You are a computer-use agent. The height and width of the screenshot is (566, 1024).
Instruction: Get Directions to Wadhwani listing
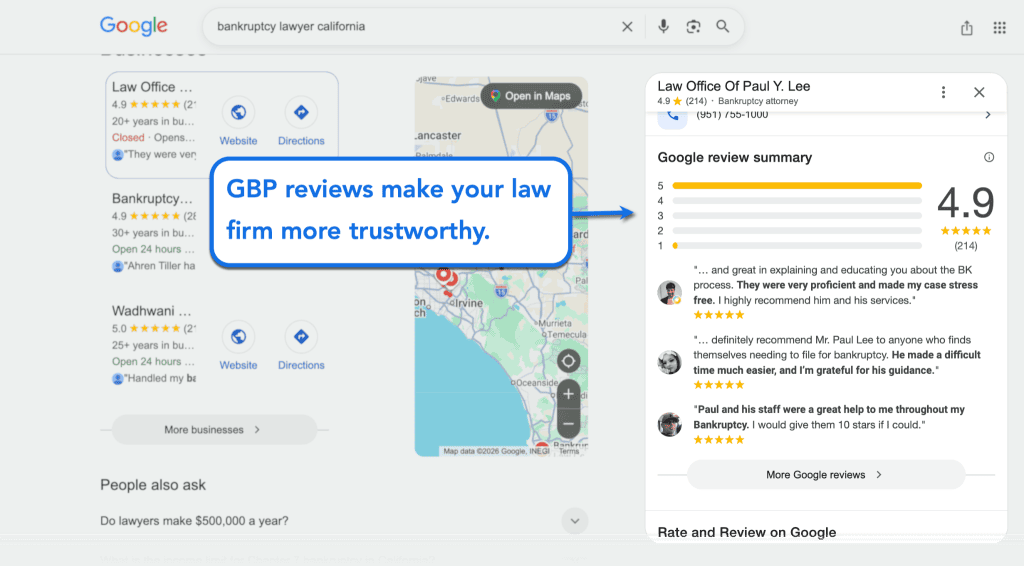301,346
